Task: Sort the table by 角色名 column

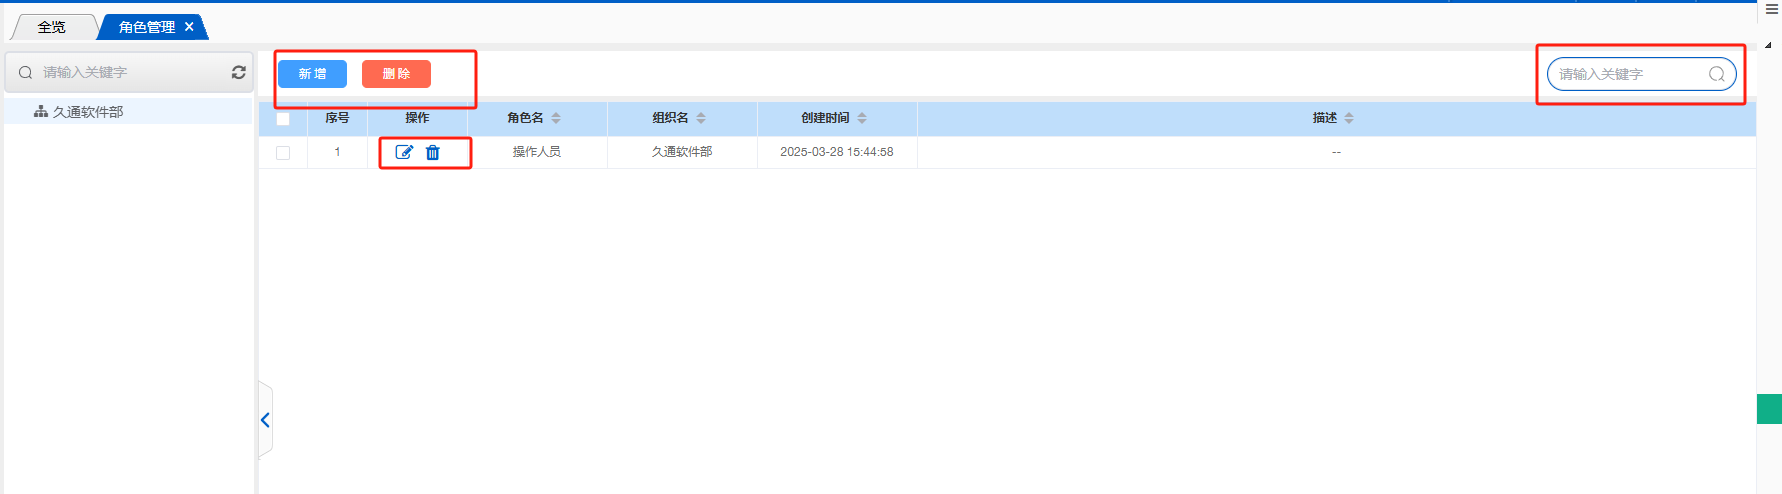Action: tap(556, 118)
